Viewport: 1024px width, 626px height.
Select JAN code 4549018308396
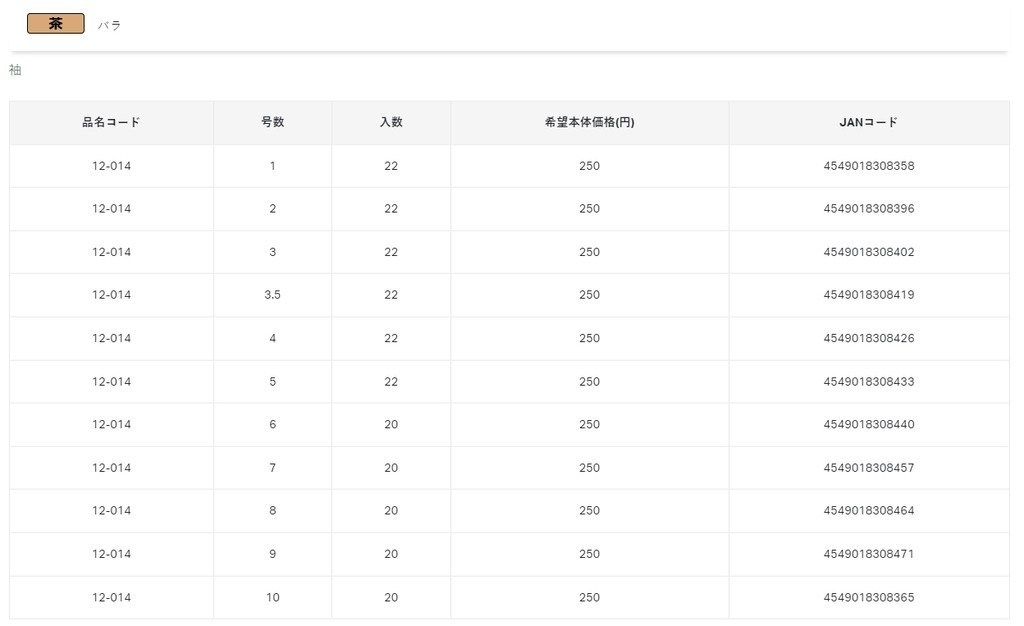pos(868,209)
